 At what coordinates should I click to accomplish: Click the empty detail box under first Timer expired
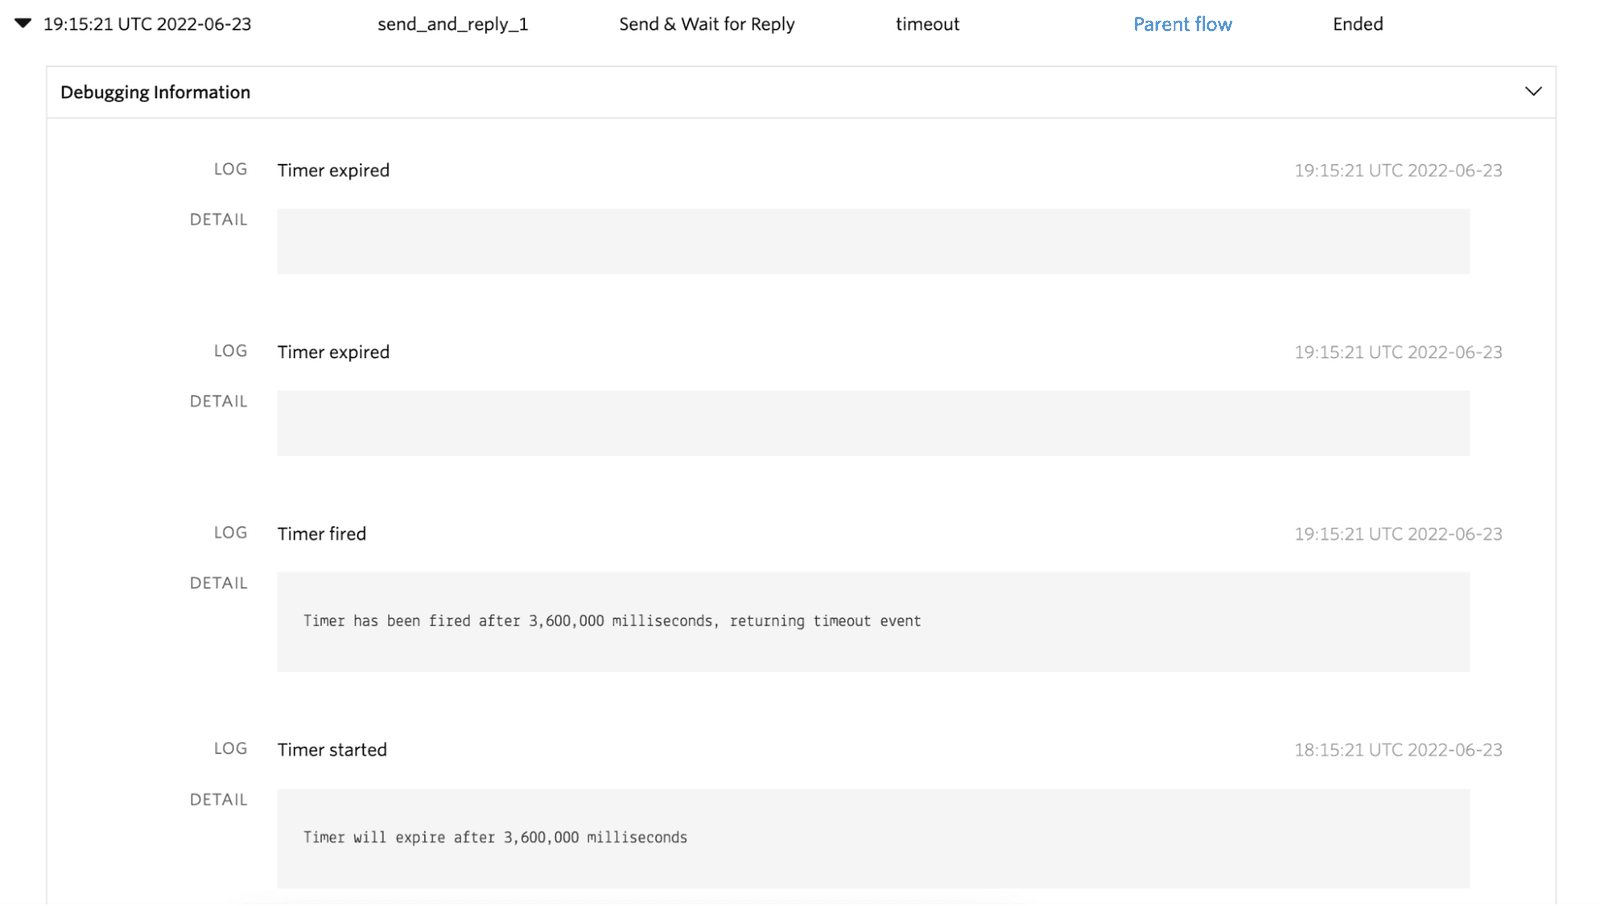[x=873, y=240]
